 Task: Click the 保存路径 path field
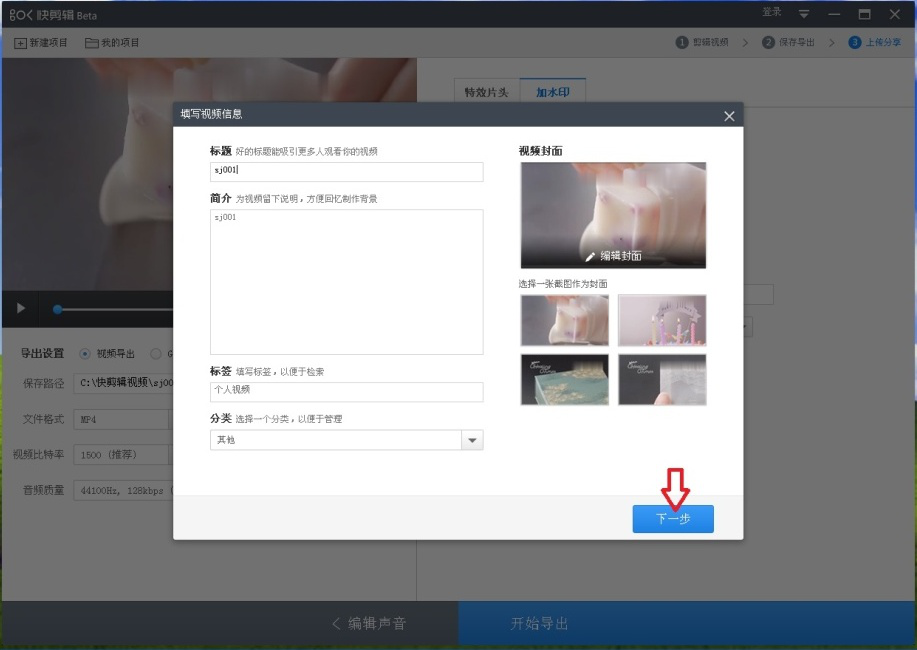pyautogui.click(x=123, y=383)
